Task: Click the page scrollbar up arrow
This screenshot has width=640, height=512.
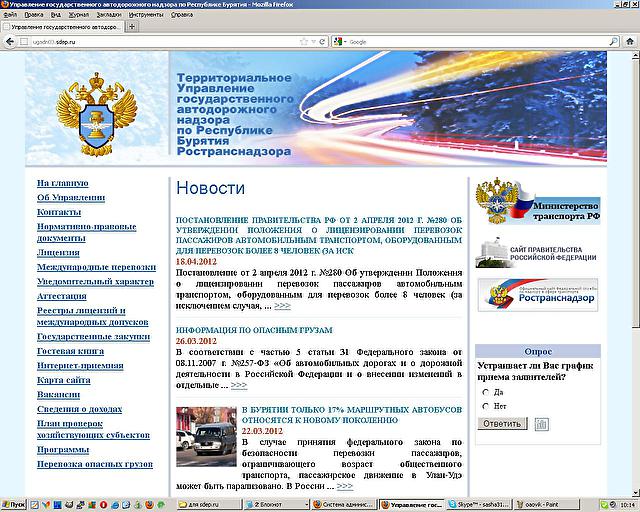Action: click(x=636, y=56)
